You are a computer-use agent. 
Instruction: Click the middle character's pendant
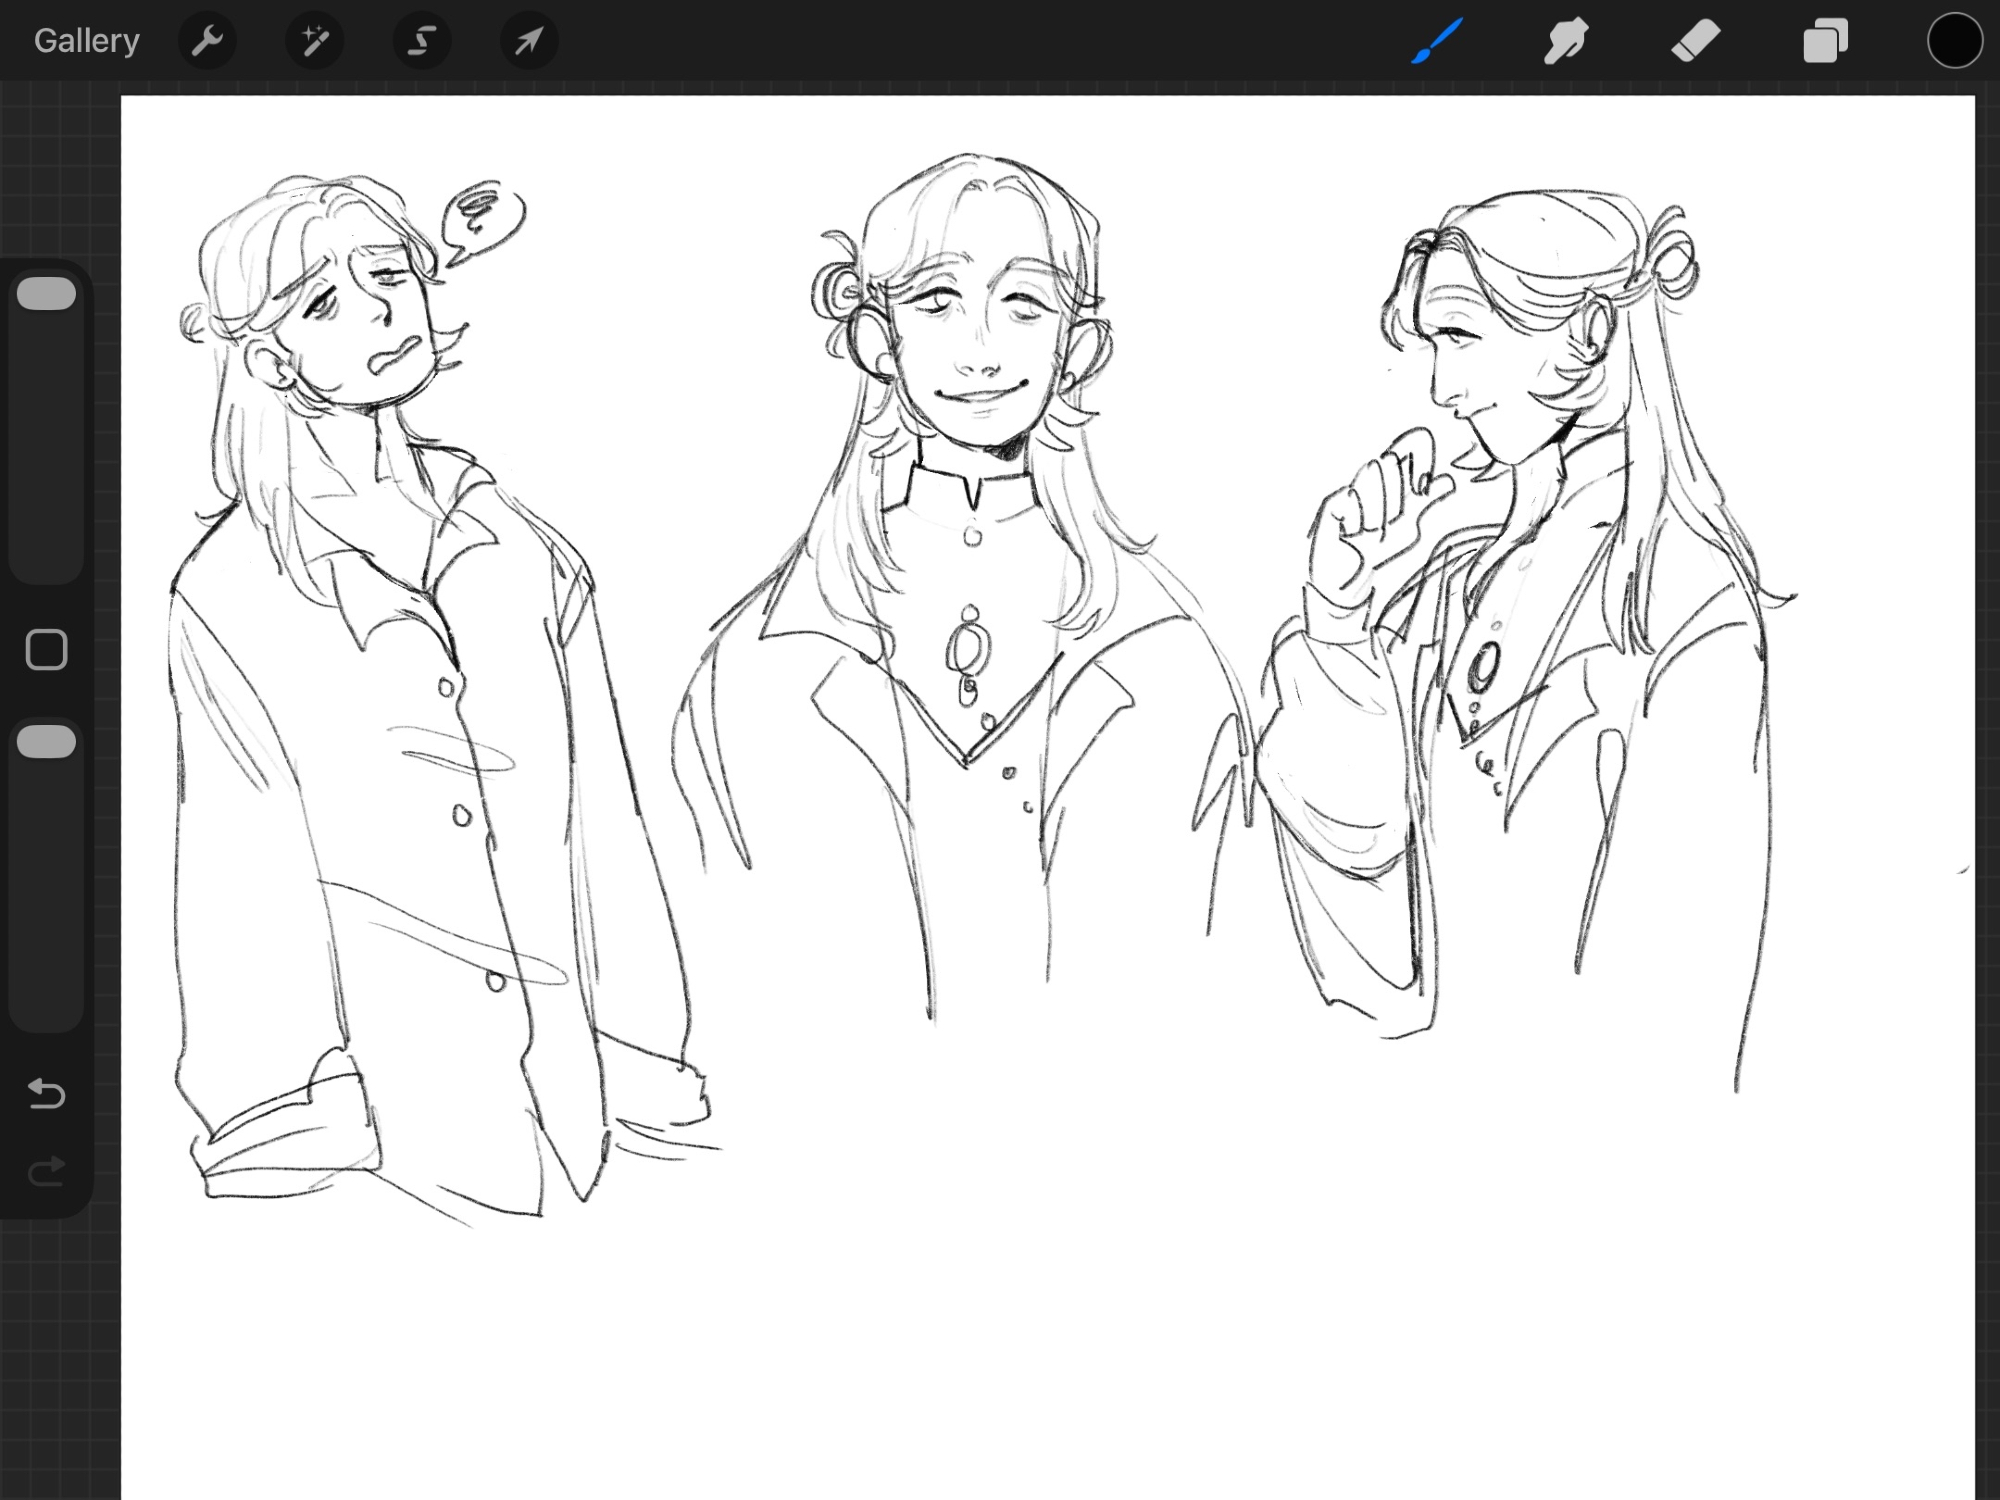coord(968,648)
